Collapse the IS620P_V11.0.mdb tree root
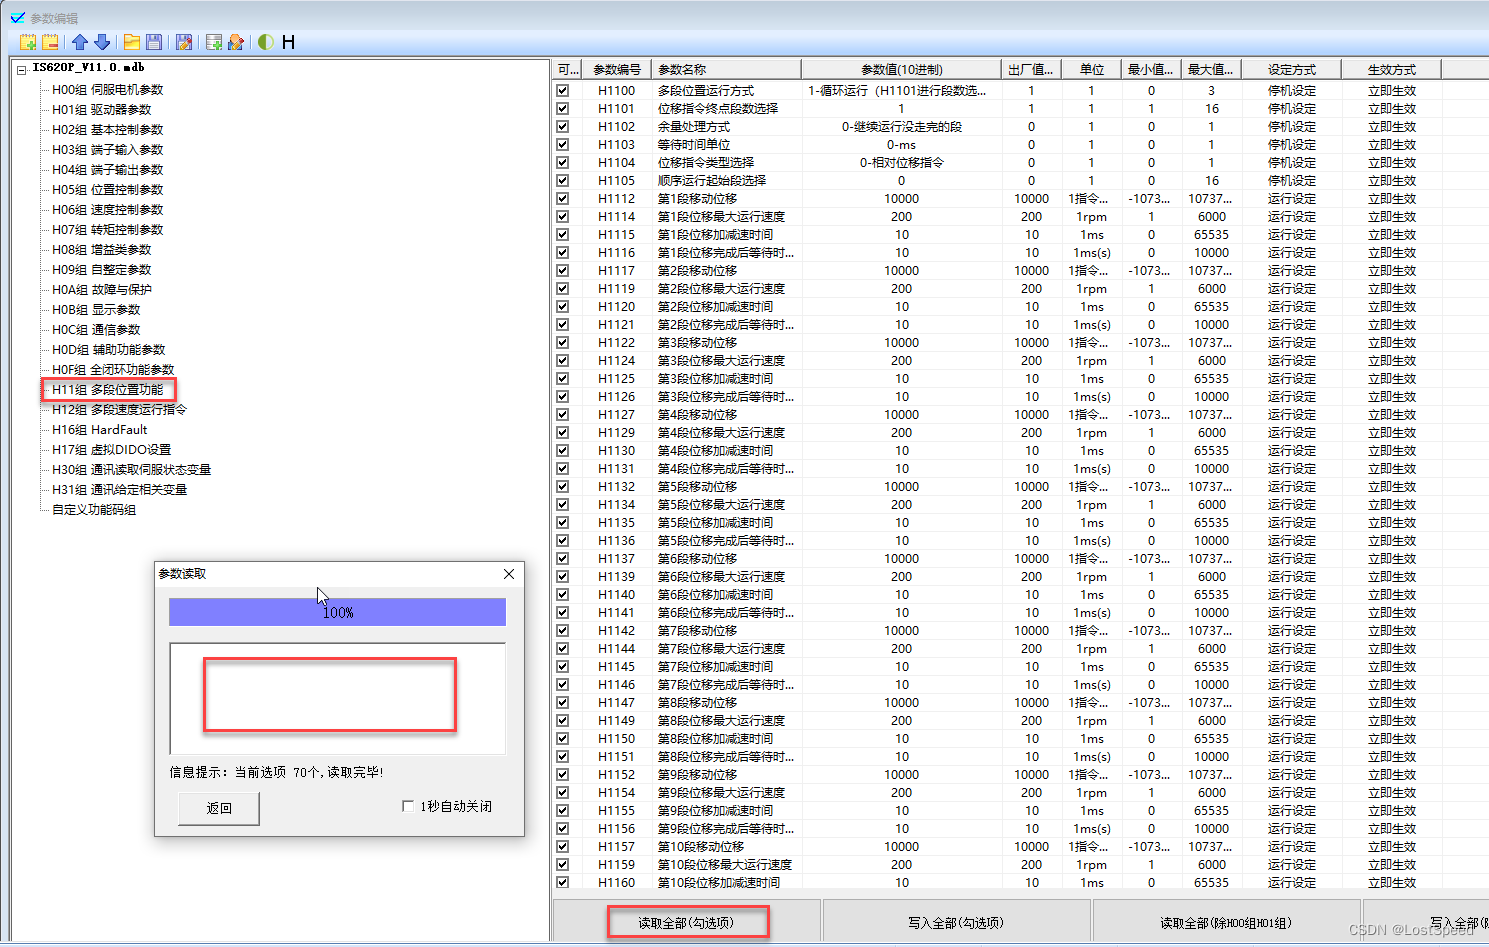This screenshot has height=947, width=1489. [21, 70]
